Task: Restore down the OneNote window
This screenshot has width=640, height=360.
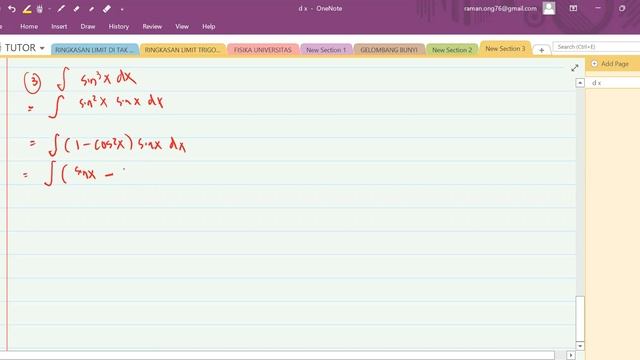Action: [622, 8]
